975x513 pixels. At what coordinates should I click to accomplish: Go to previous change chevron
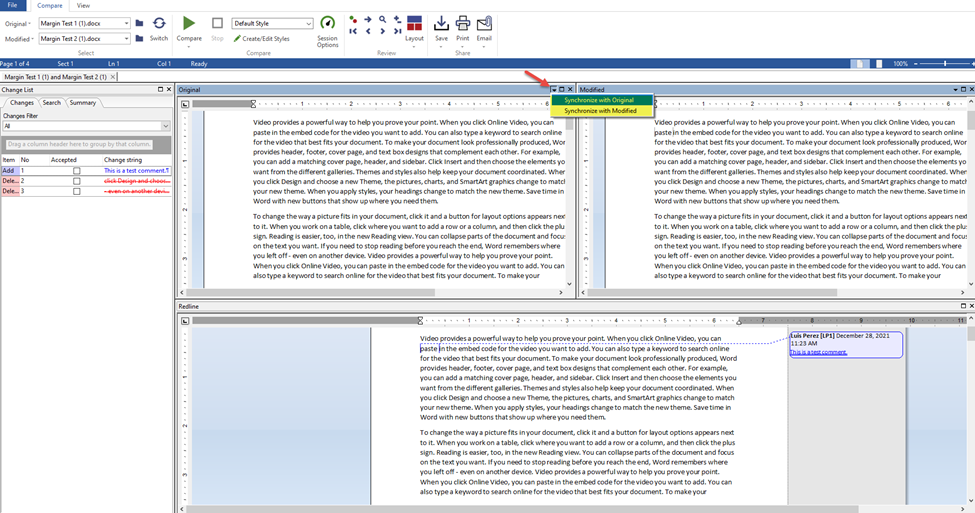click(367, 31)
